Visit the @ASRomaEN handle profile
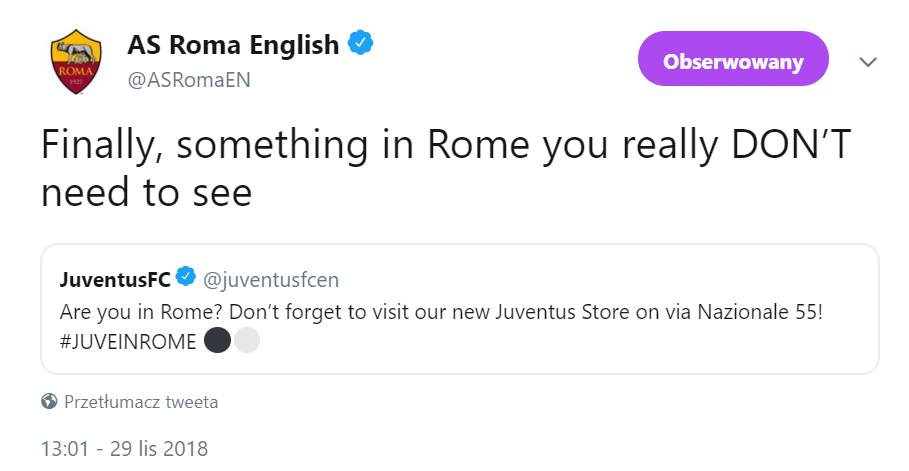Screen dimensions: 909x471 189,80
